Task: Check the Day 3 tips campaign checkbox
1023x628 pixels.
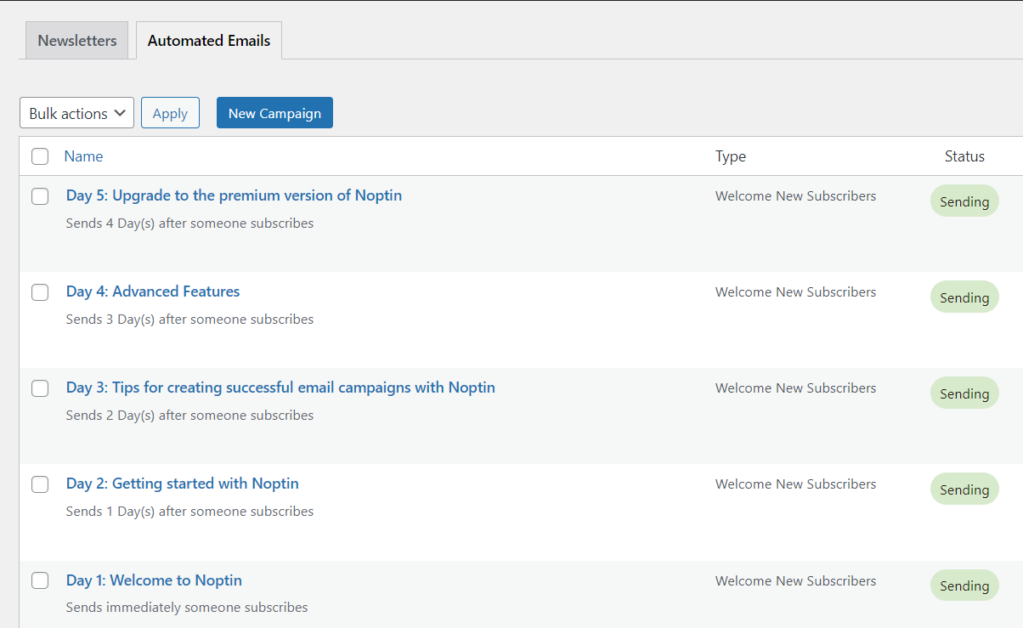Action: coord(39,388)
